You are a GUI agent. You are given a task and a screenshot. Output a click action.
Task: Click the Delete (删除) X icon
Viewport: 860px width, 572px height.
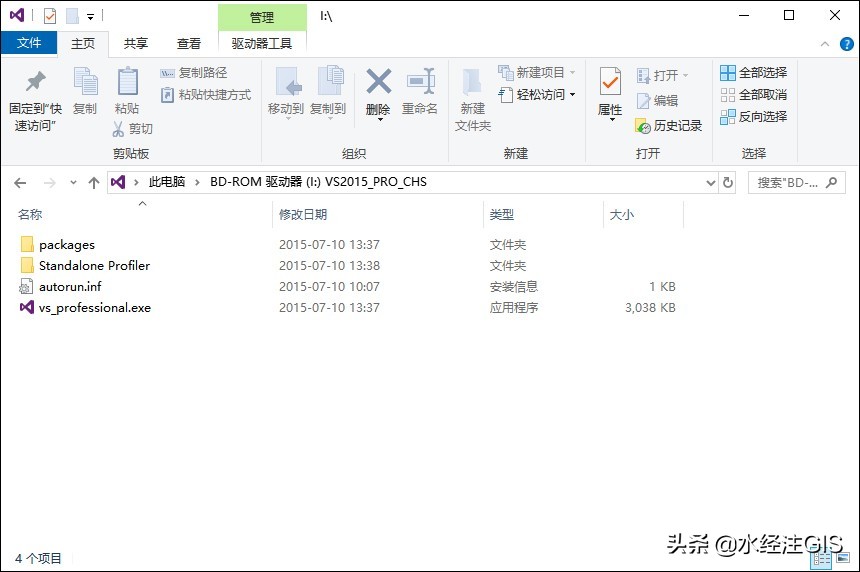click(378, 82)
